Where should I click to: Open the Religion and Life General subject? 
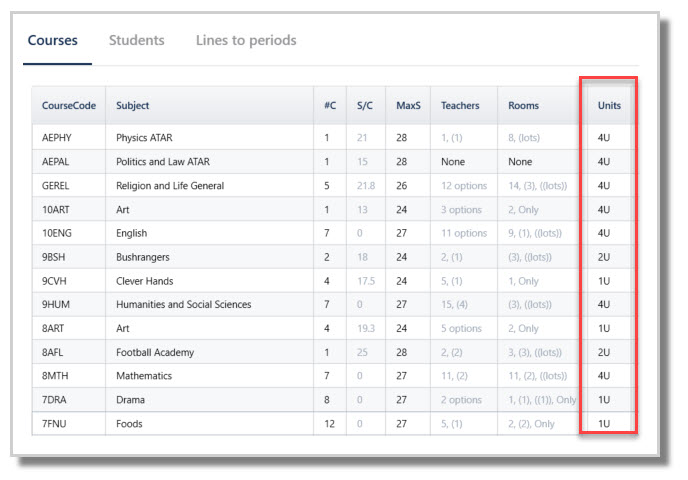[x=170, y=186]
